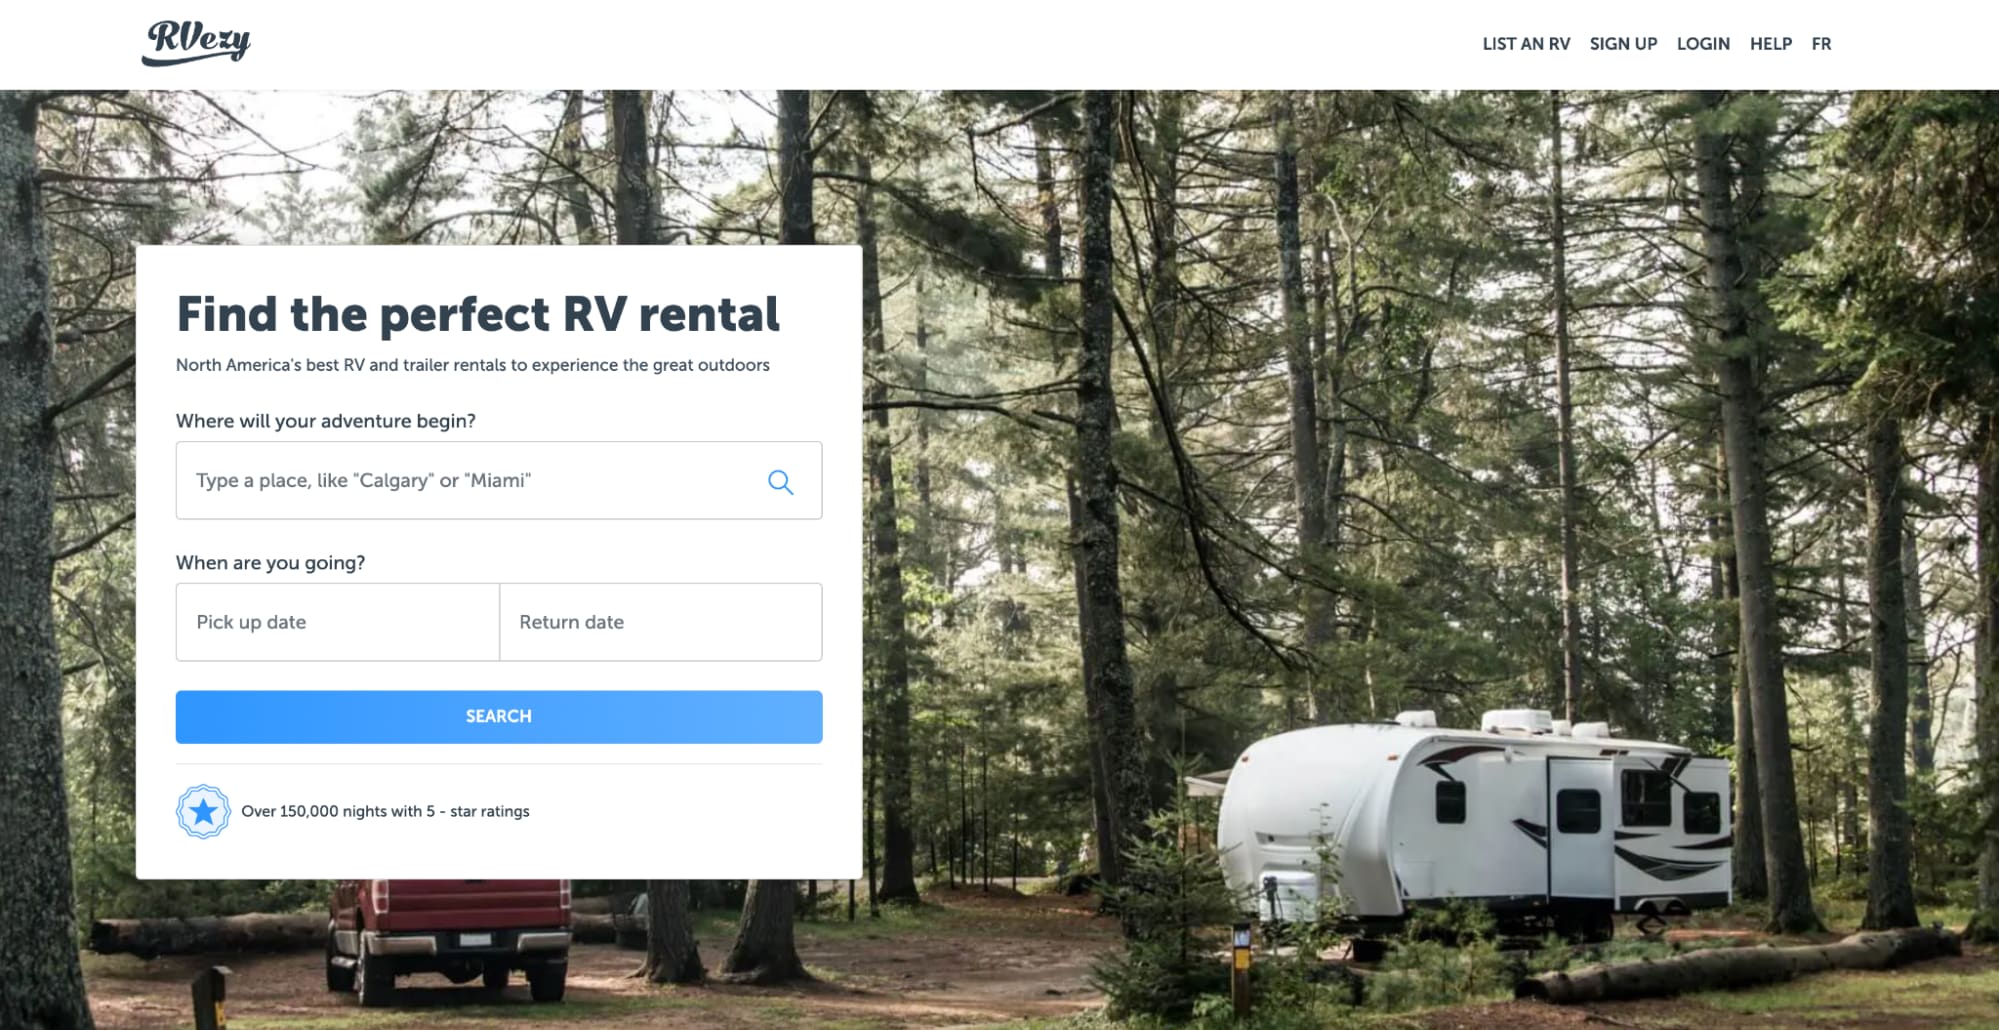Open the Pick up date picker
The height and width of the screenshot is (1030, 1999).
coord(338,622)
